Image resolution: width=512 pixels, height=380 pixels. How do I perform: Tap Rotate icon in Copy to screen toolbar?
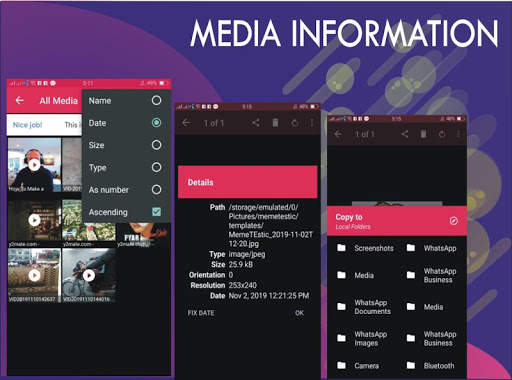click(x=442, y=134)
